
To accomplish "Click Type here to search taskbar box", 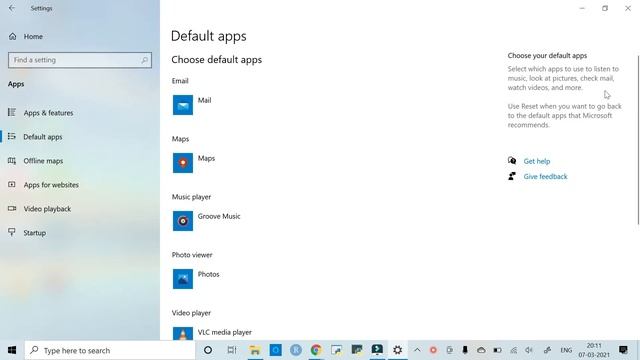I will (x=110, y=350).
